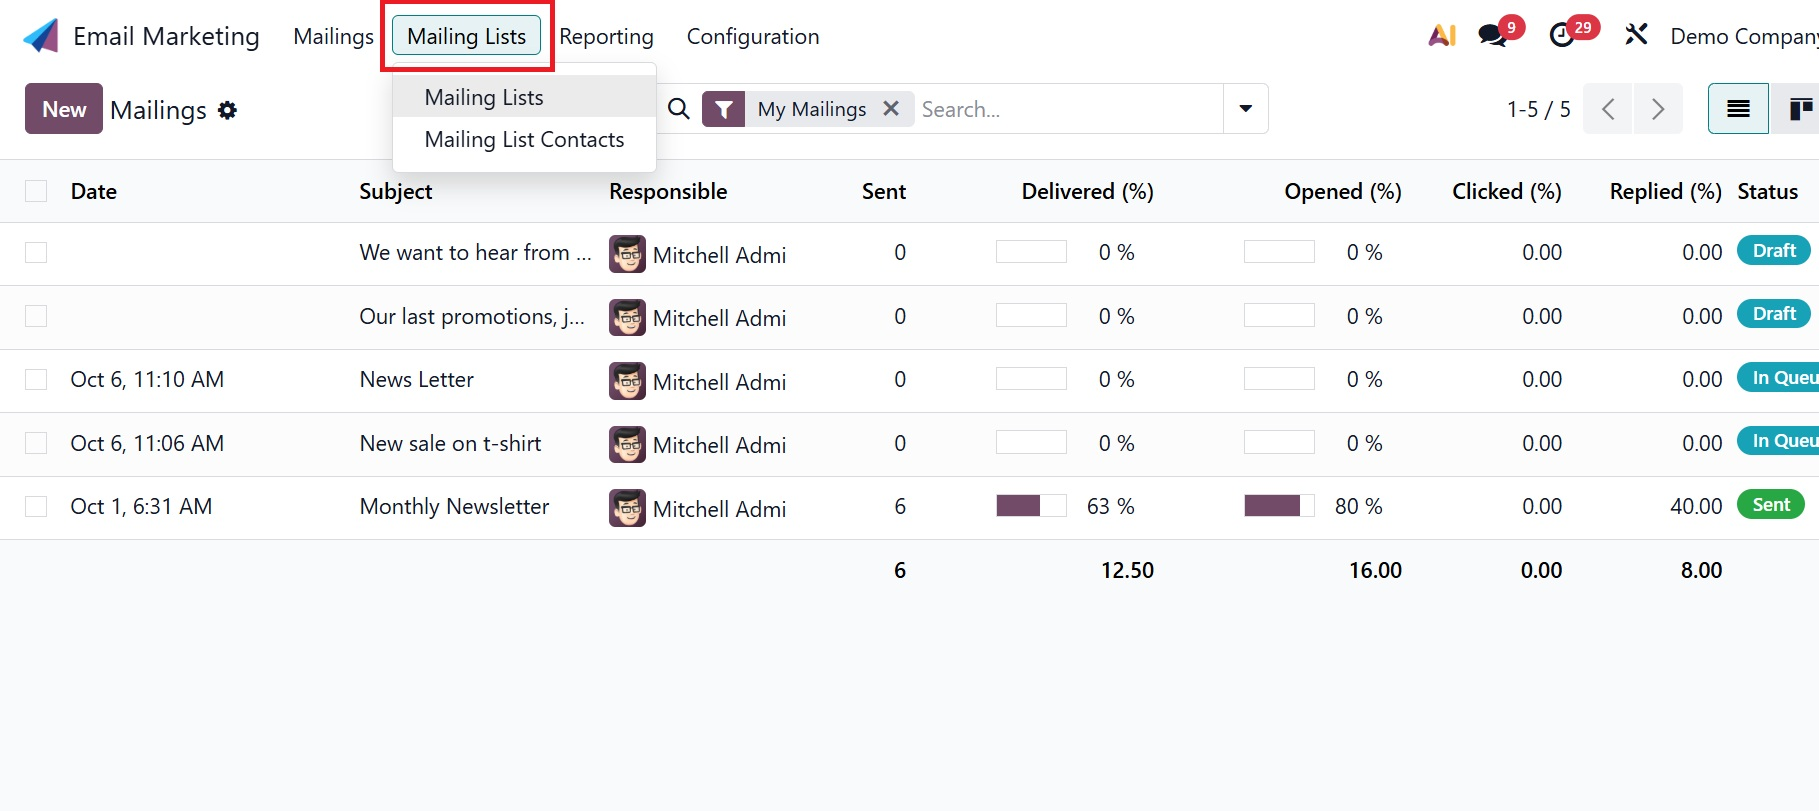1819x811 pixels.
Task: Remove the My Mailings filter
Action: 891,109
